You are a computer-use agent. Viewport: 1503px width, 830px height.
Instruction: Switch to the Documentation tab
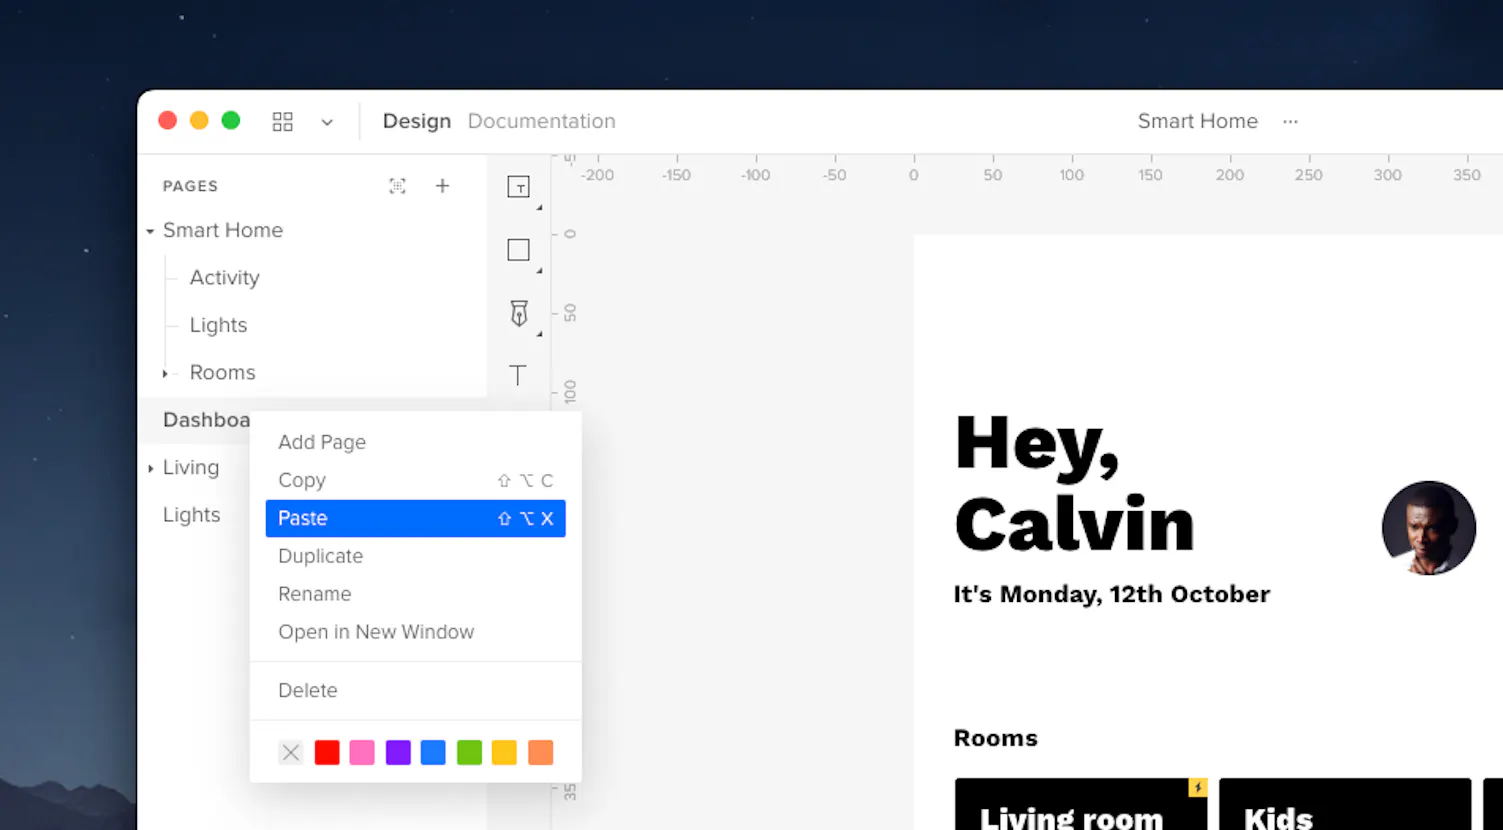click(541, 121)
